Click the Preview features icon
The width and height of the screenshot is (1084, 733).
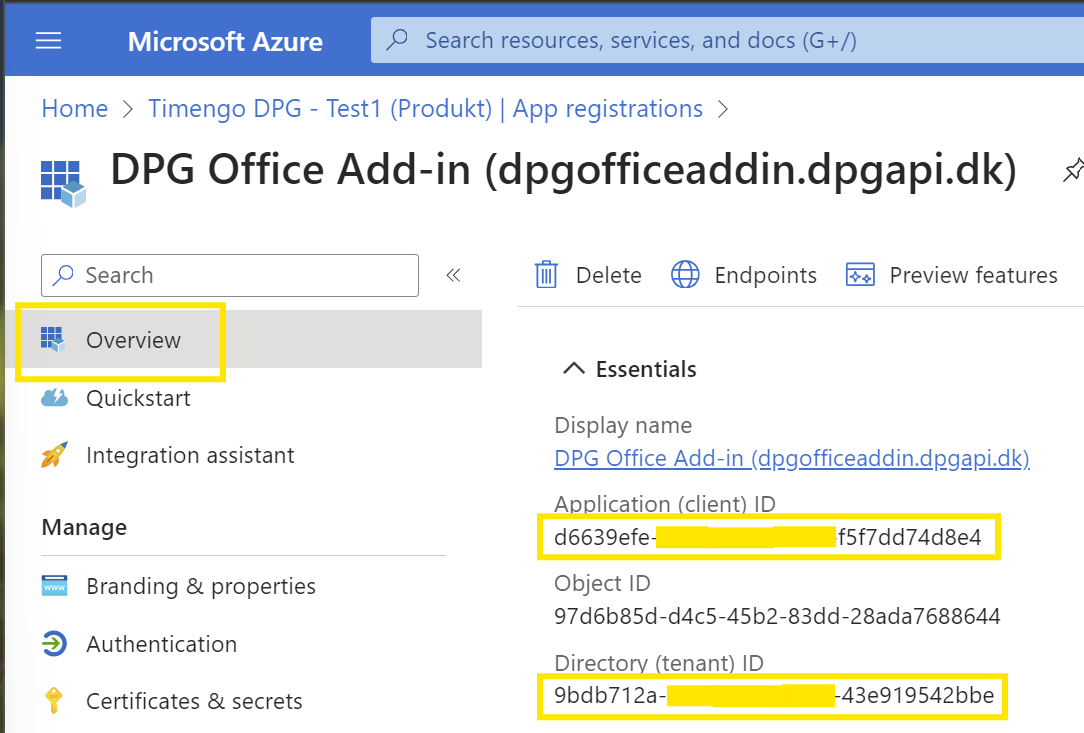pyautogui.click(x=860, y=275)
